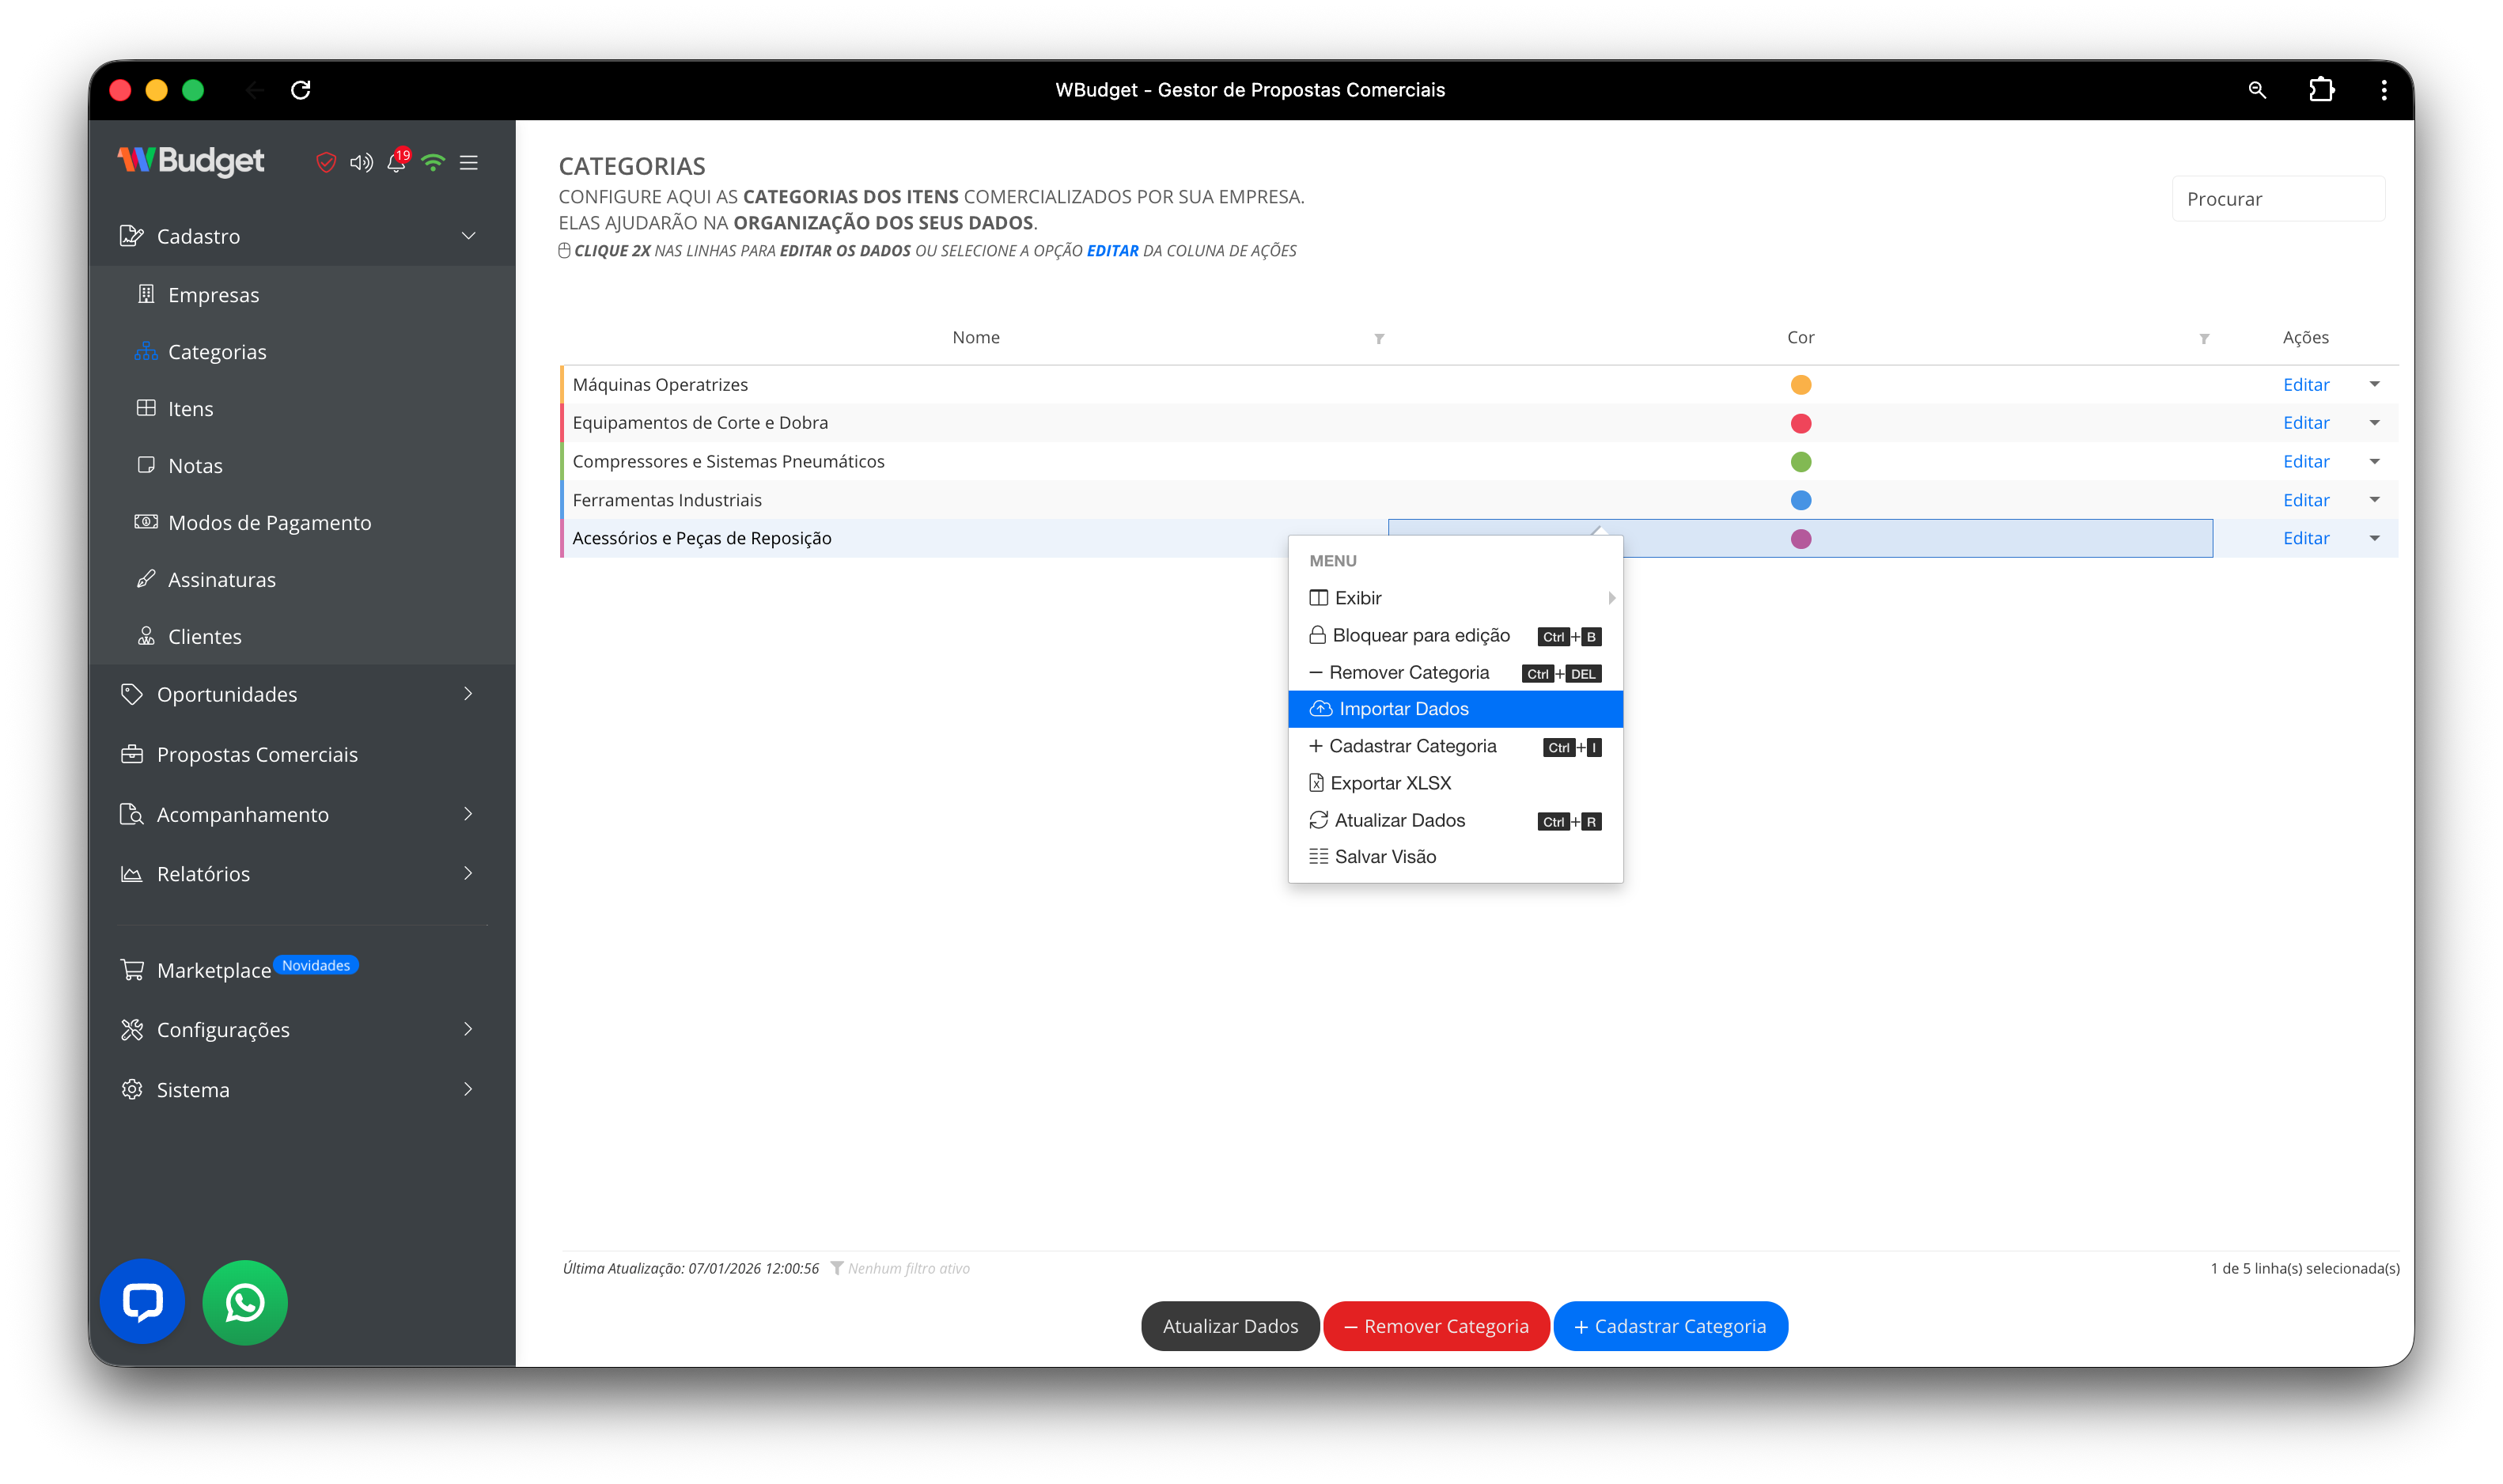Click the magnifier search icon in title bar

[2257, 90]
